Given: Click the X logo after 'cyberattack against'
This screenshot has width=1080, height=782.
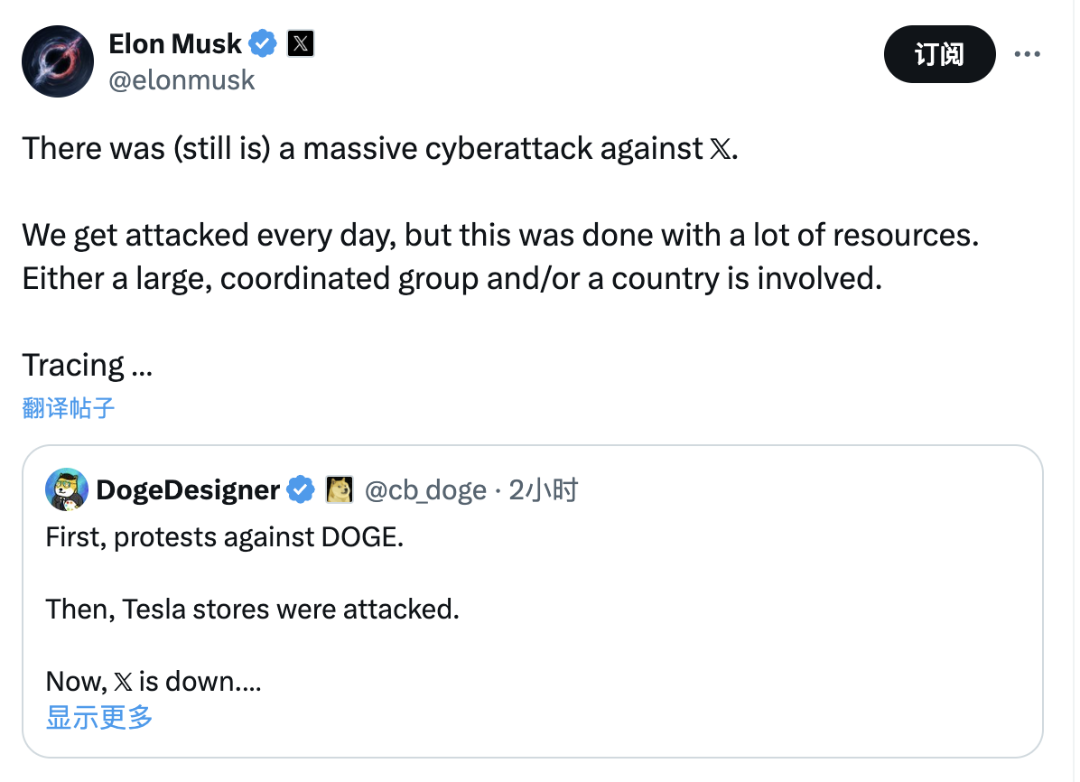Looking at the screenshot, I should click(719, 150).
